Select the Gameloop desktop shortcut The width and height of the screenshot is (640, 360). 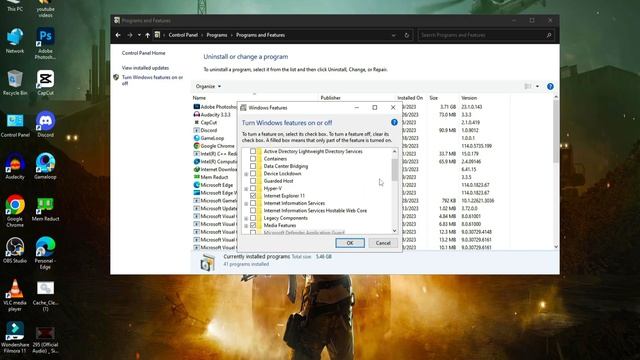pyautogui.click(x=45, y=166)
